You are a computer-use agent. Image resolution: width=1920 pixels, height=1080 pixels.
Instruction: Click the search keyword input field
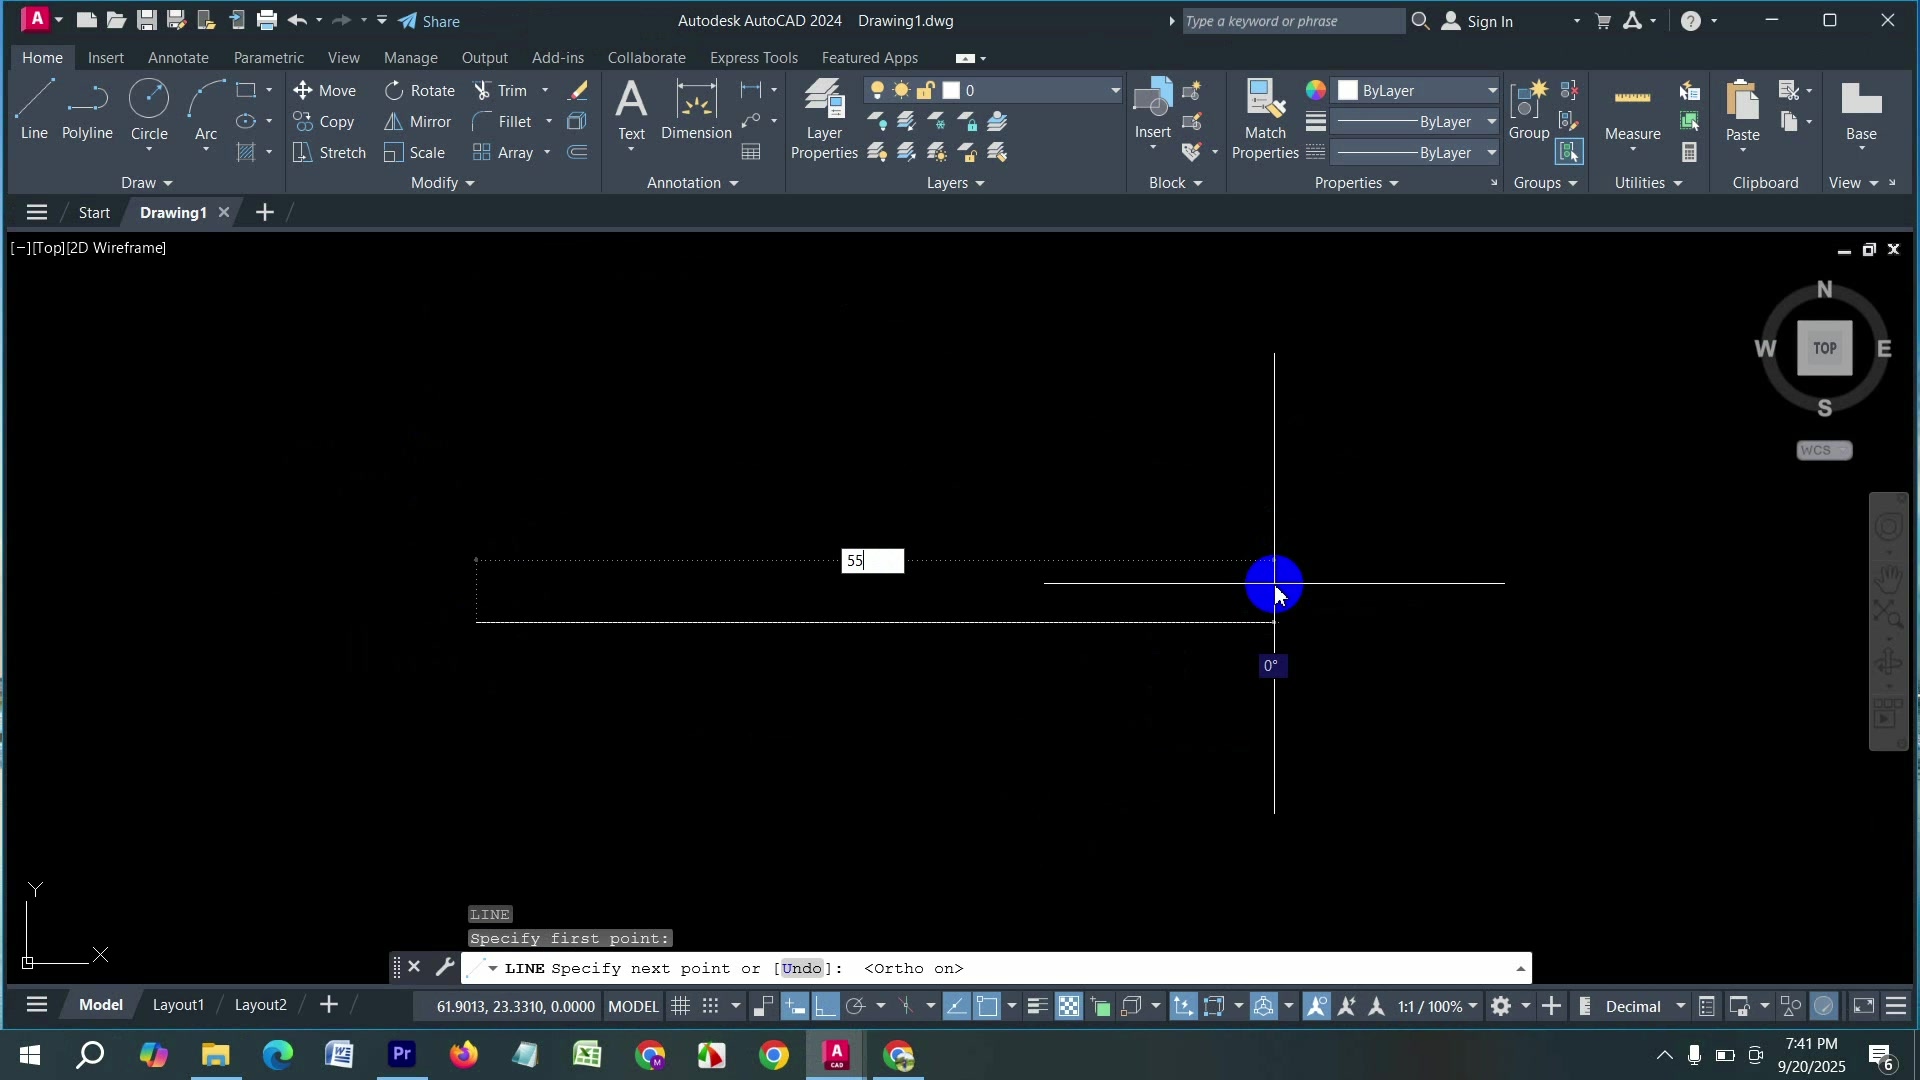click(x=1294, y=21)
